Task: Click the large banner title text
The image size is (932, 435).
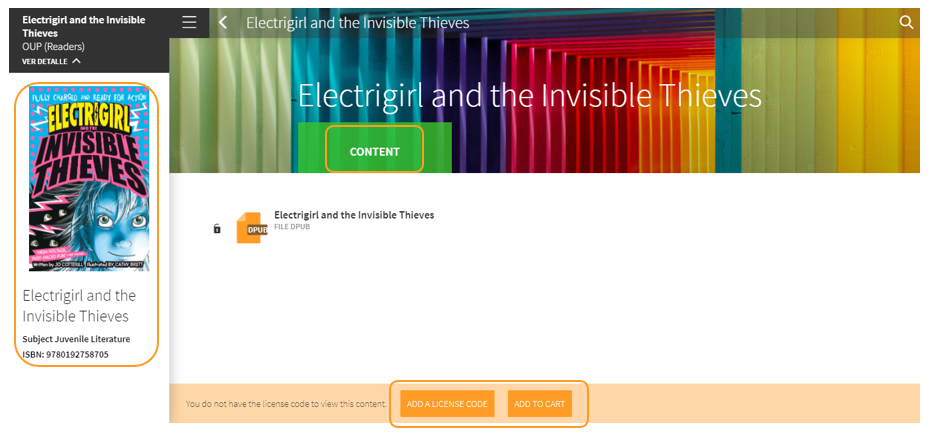Action: 529,95
